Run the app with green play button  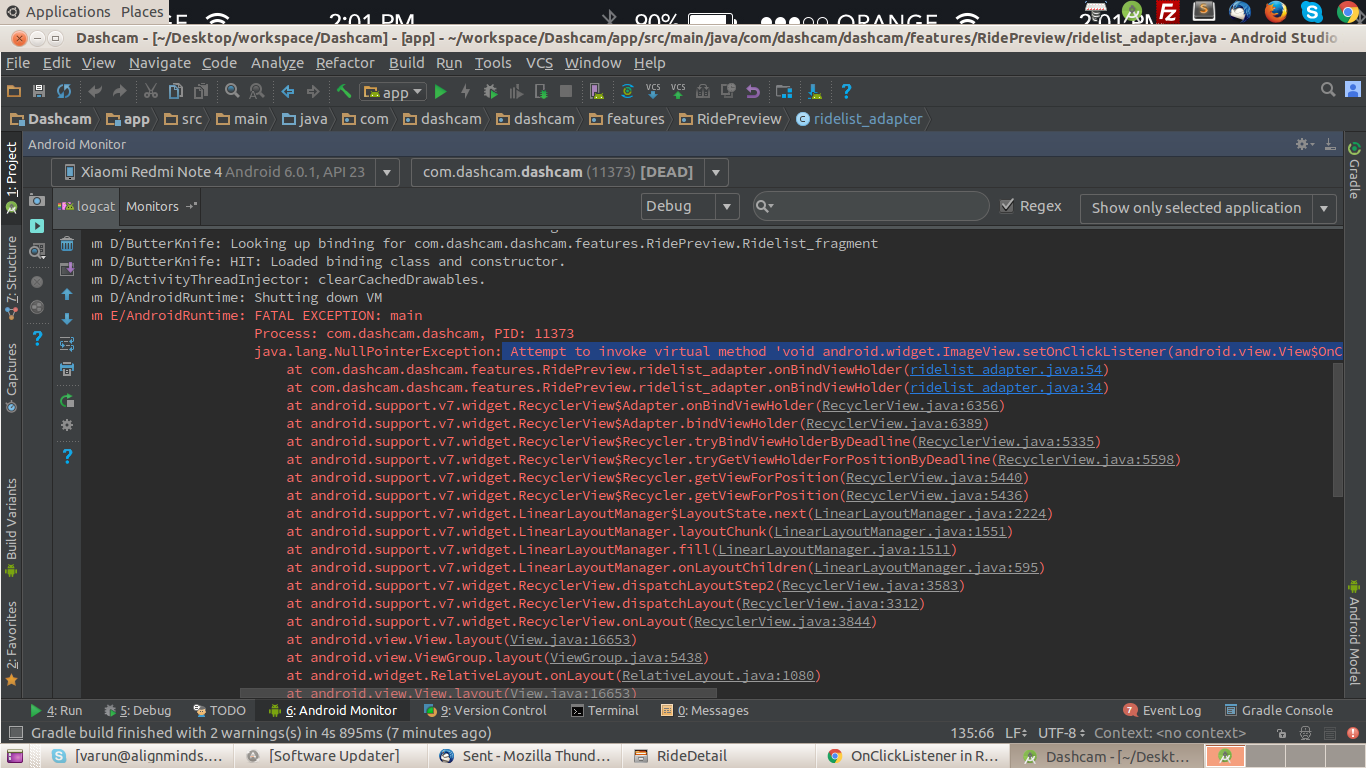tap(440, 91)
